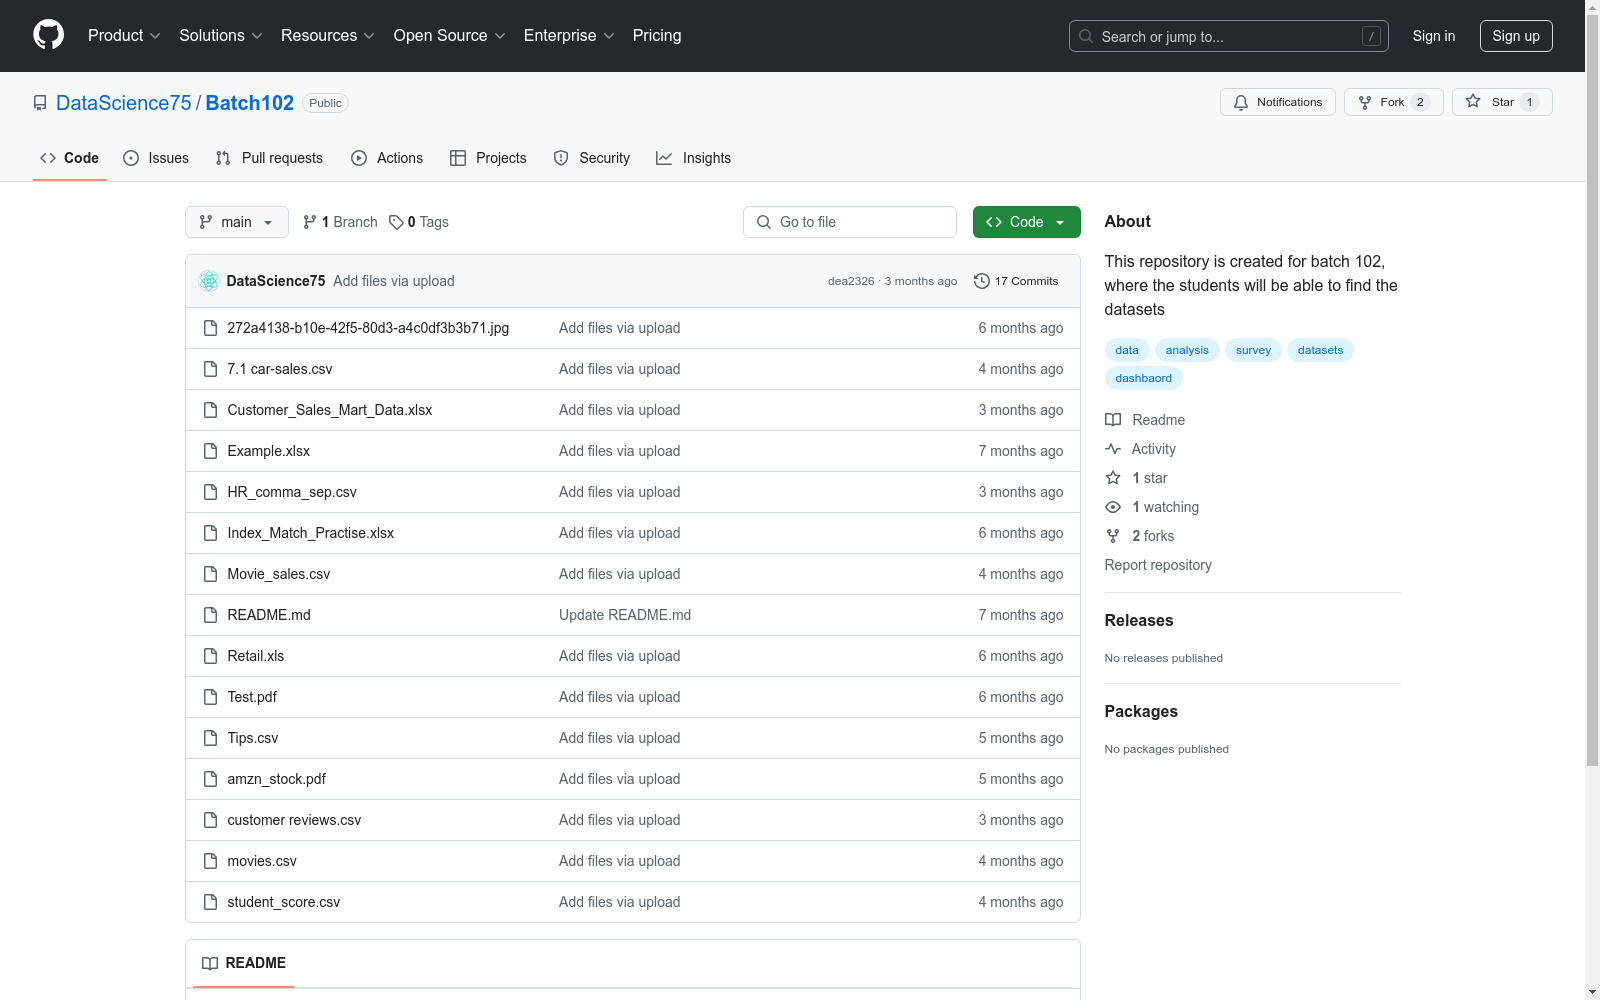Image resolution: width=1600 pixels, height=1000 pixels.
Task: Expand the Enterprise menu
Action: coord(569,36)
